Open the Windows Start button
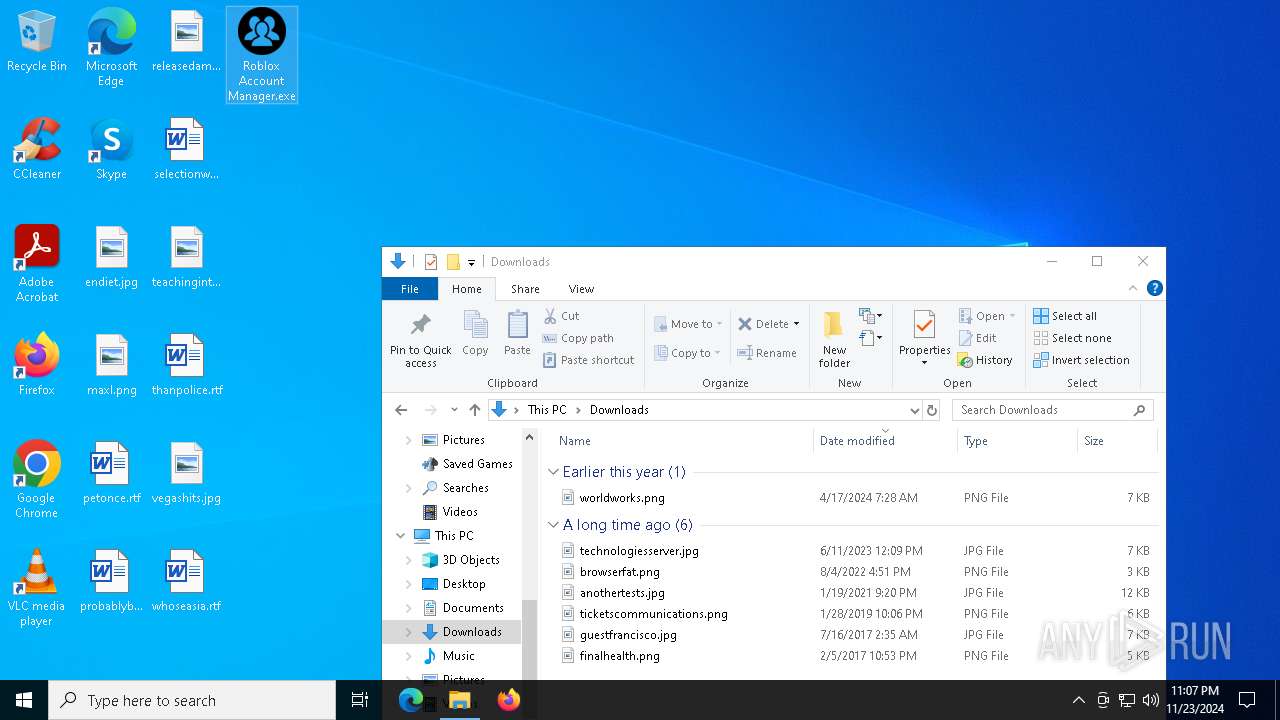This screenshot has height=720, width=1280. click(x=24, y=700)
